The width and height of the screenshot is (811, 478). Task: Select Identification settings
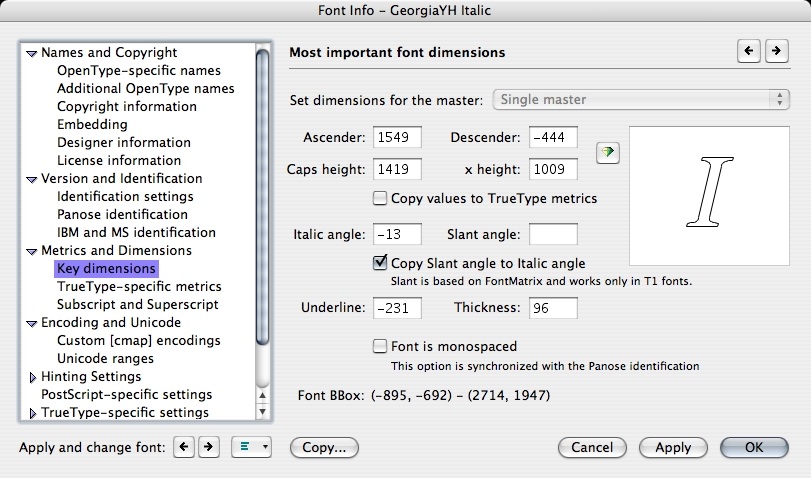[x=125, y=197]
